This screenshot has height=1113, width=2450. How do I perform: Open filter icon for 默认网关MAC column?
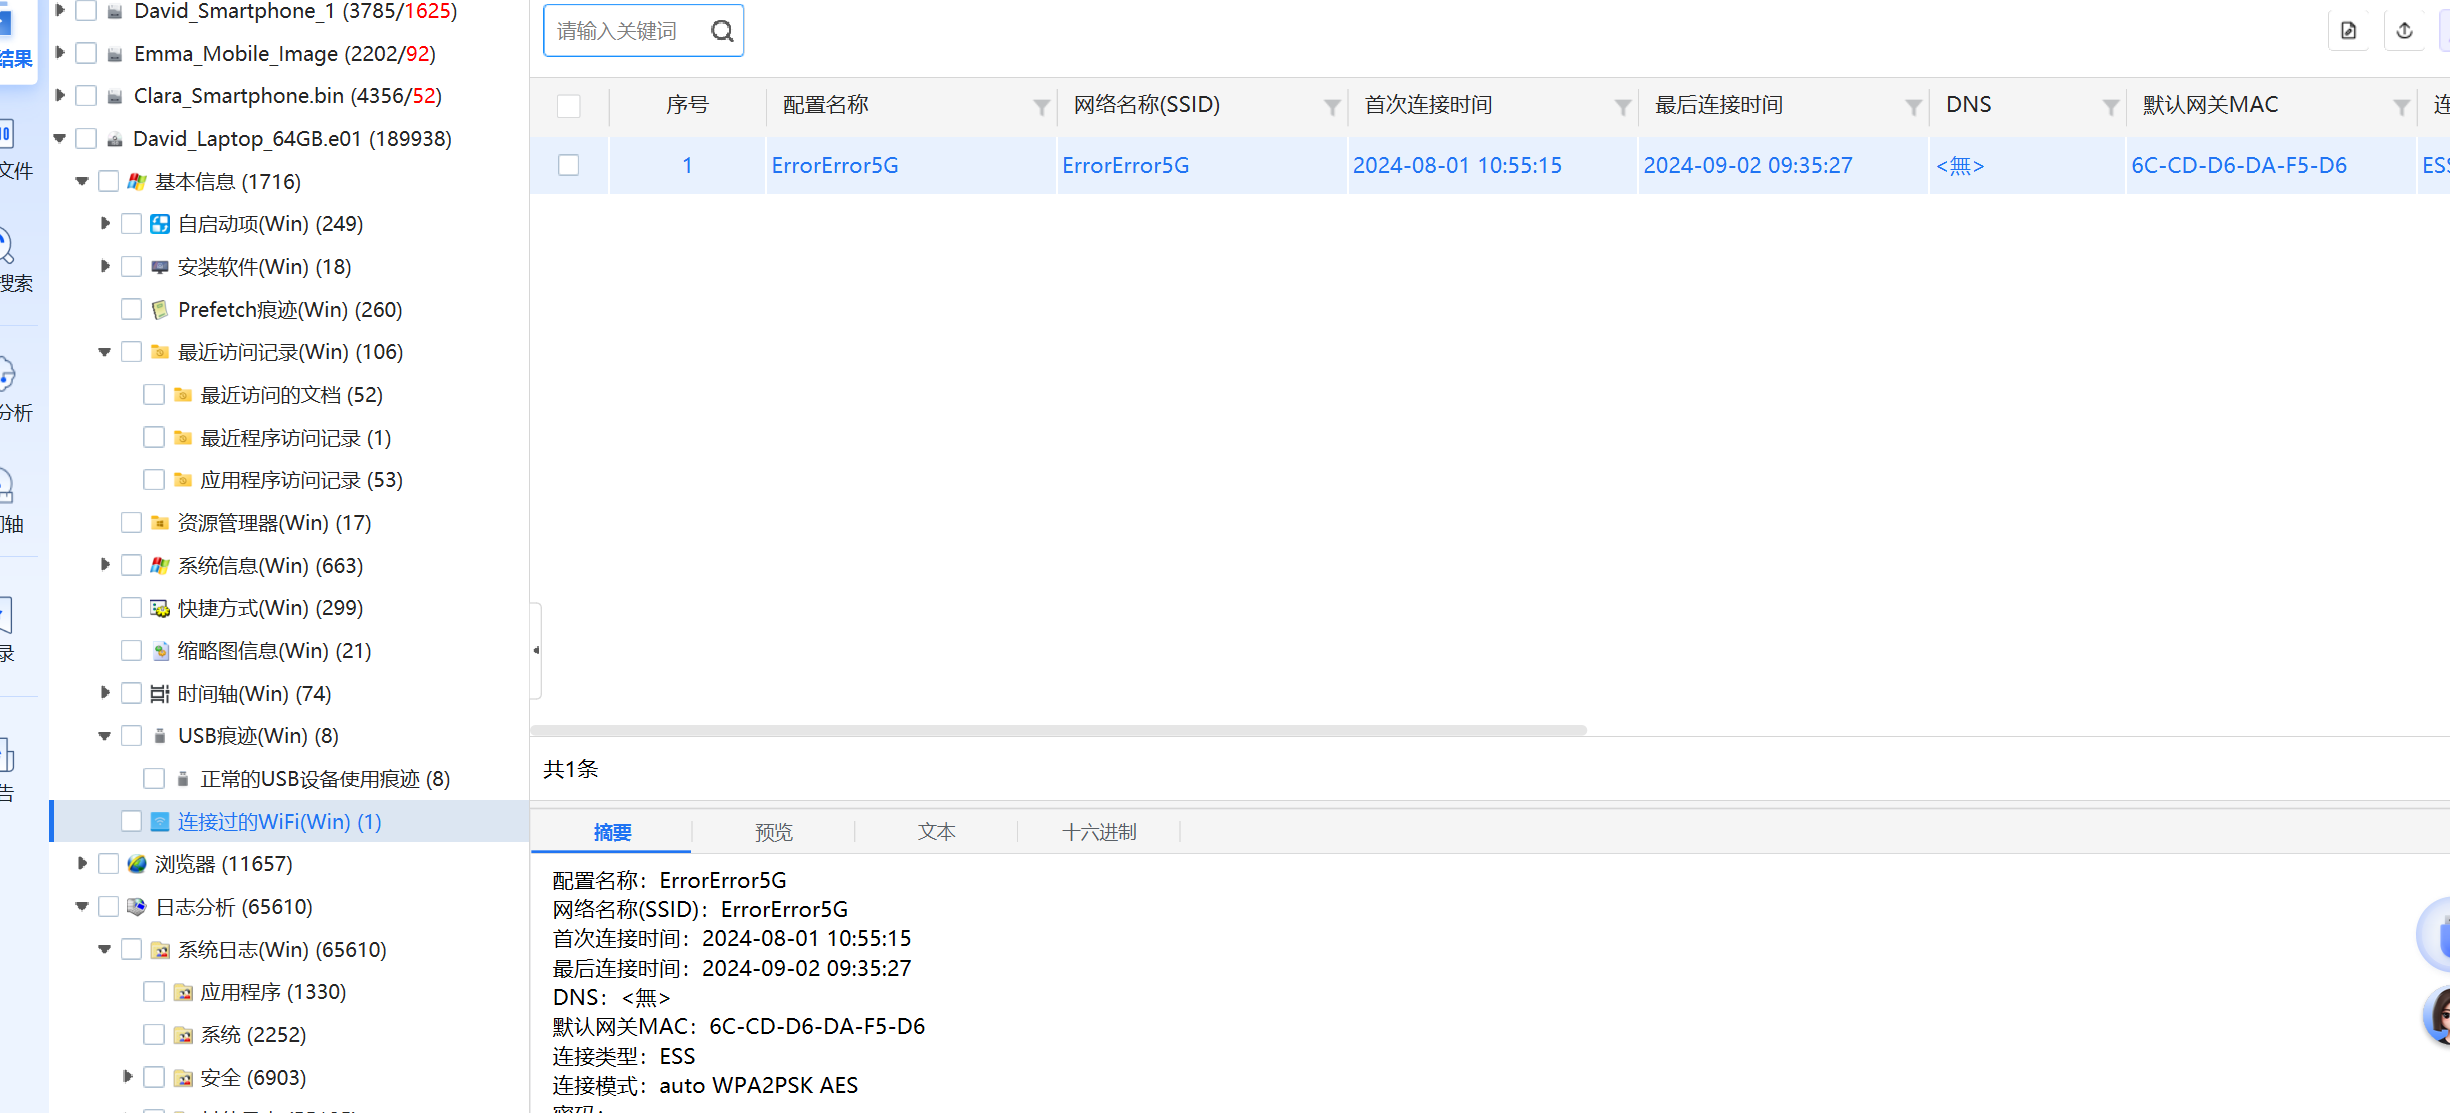(2401, 106)
